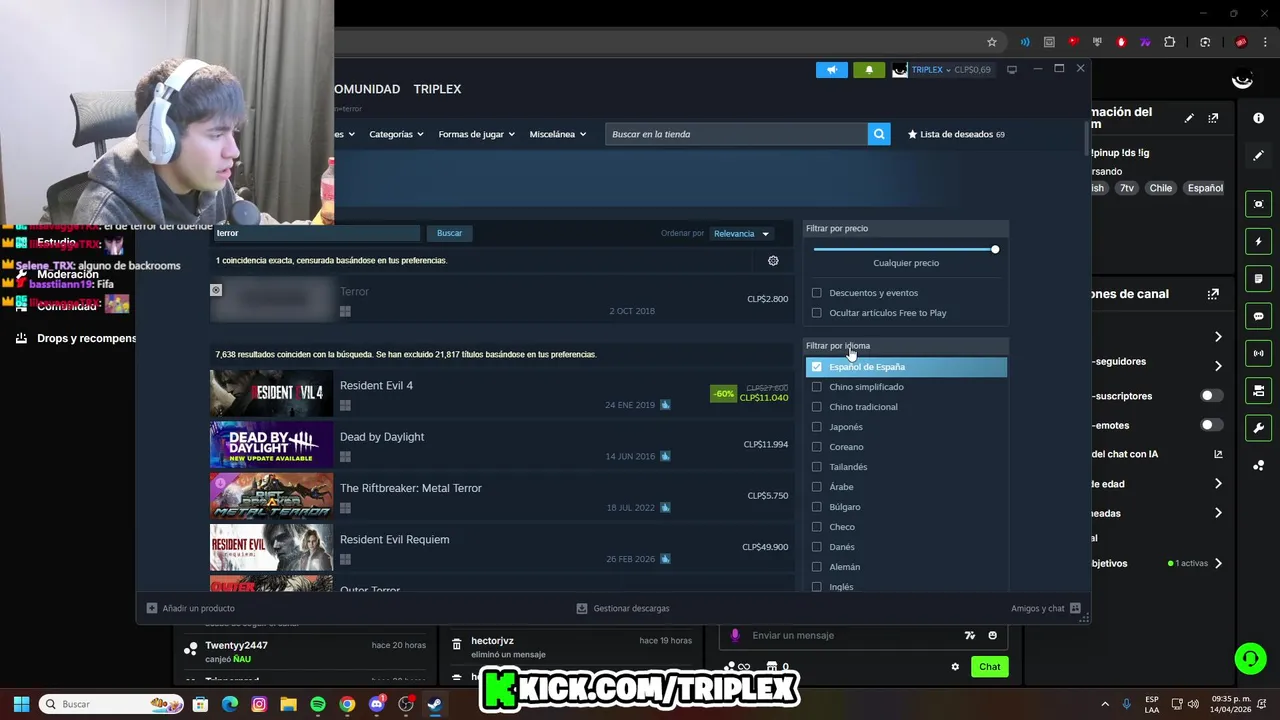Open the TRIPLEX profile tab in Steam
This screenshot has width=1280, height=720.
click(437, 89)
